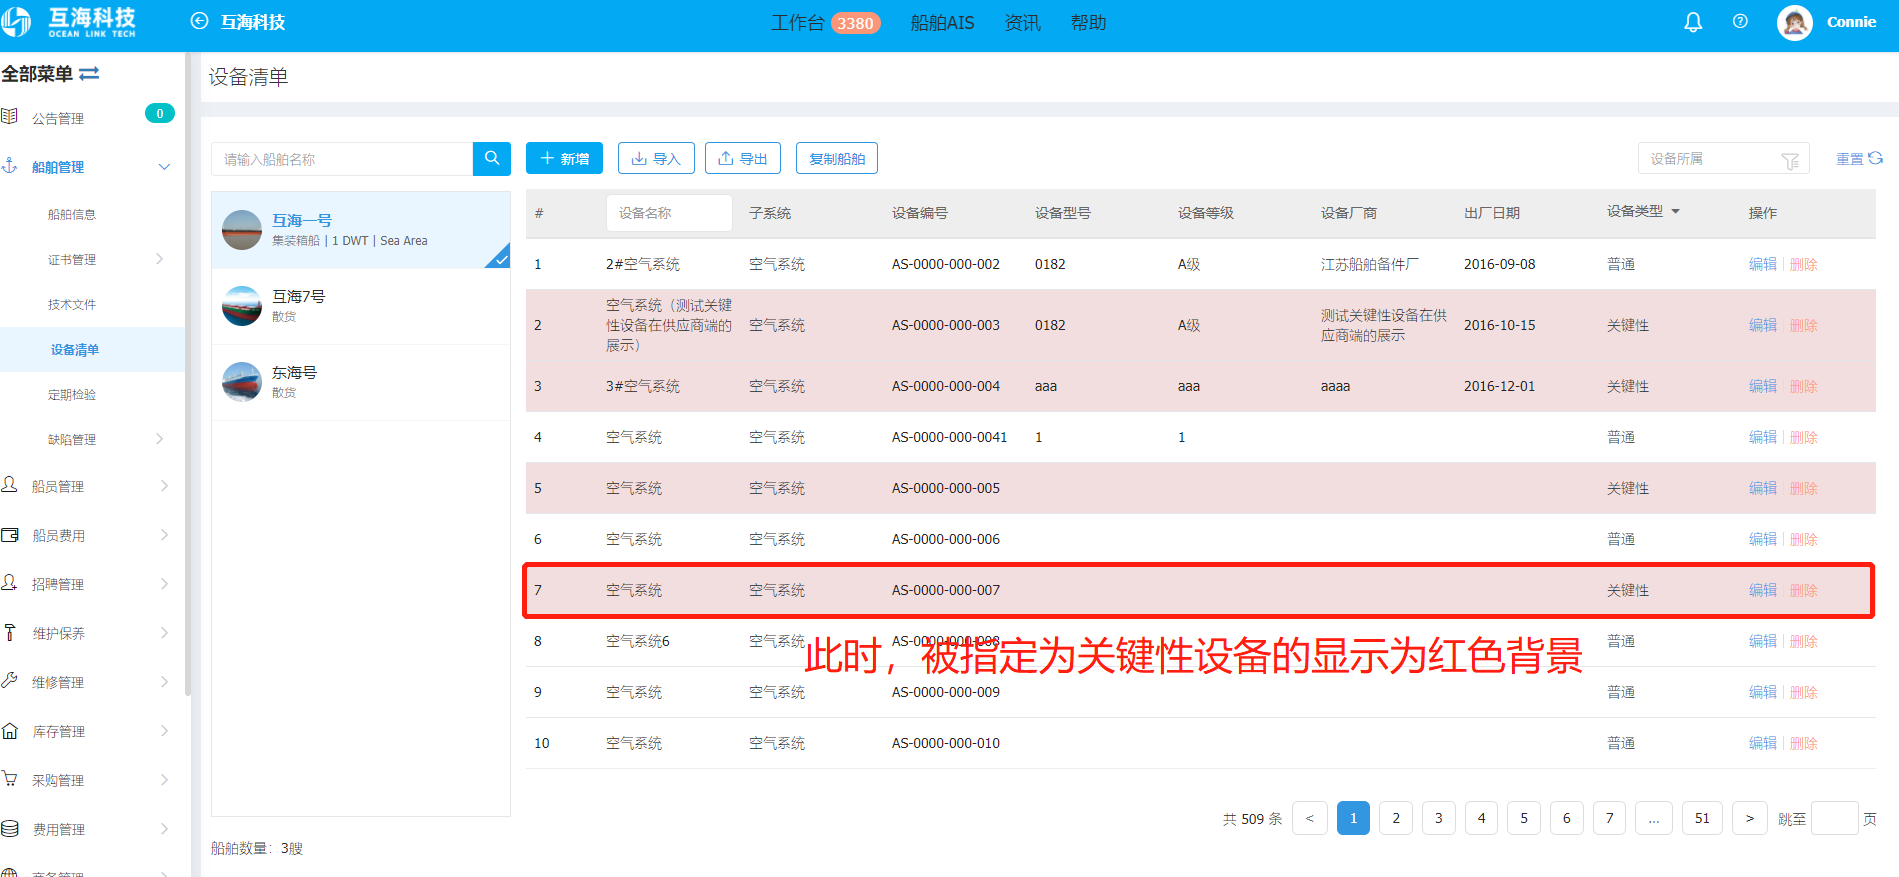Toggle the 全部菜单 switch icon
1899x877 pixels.
(89, 73)
